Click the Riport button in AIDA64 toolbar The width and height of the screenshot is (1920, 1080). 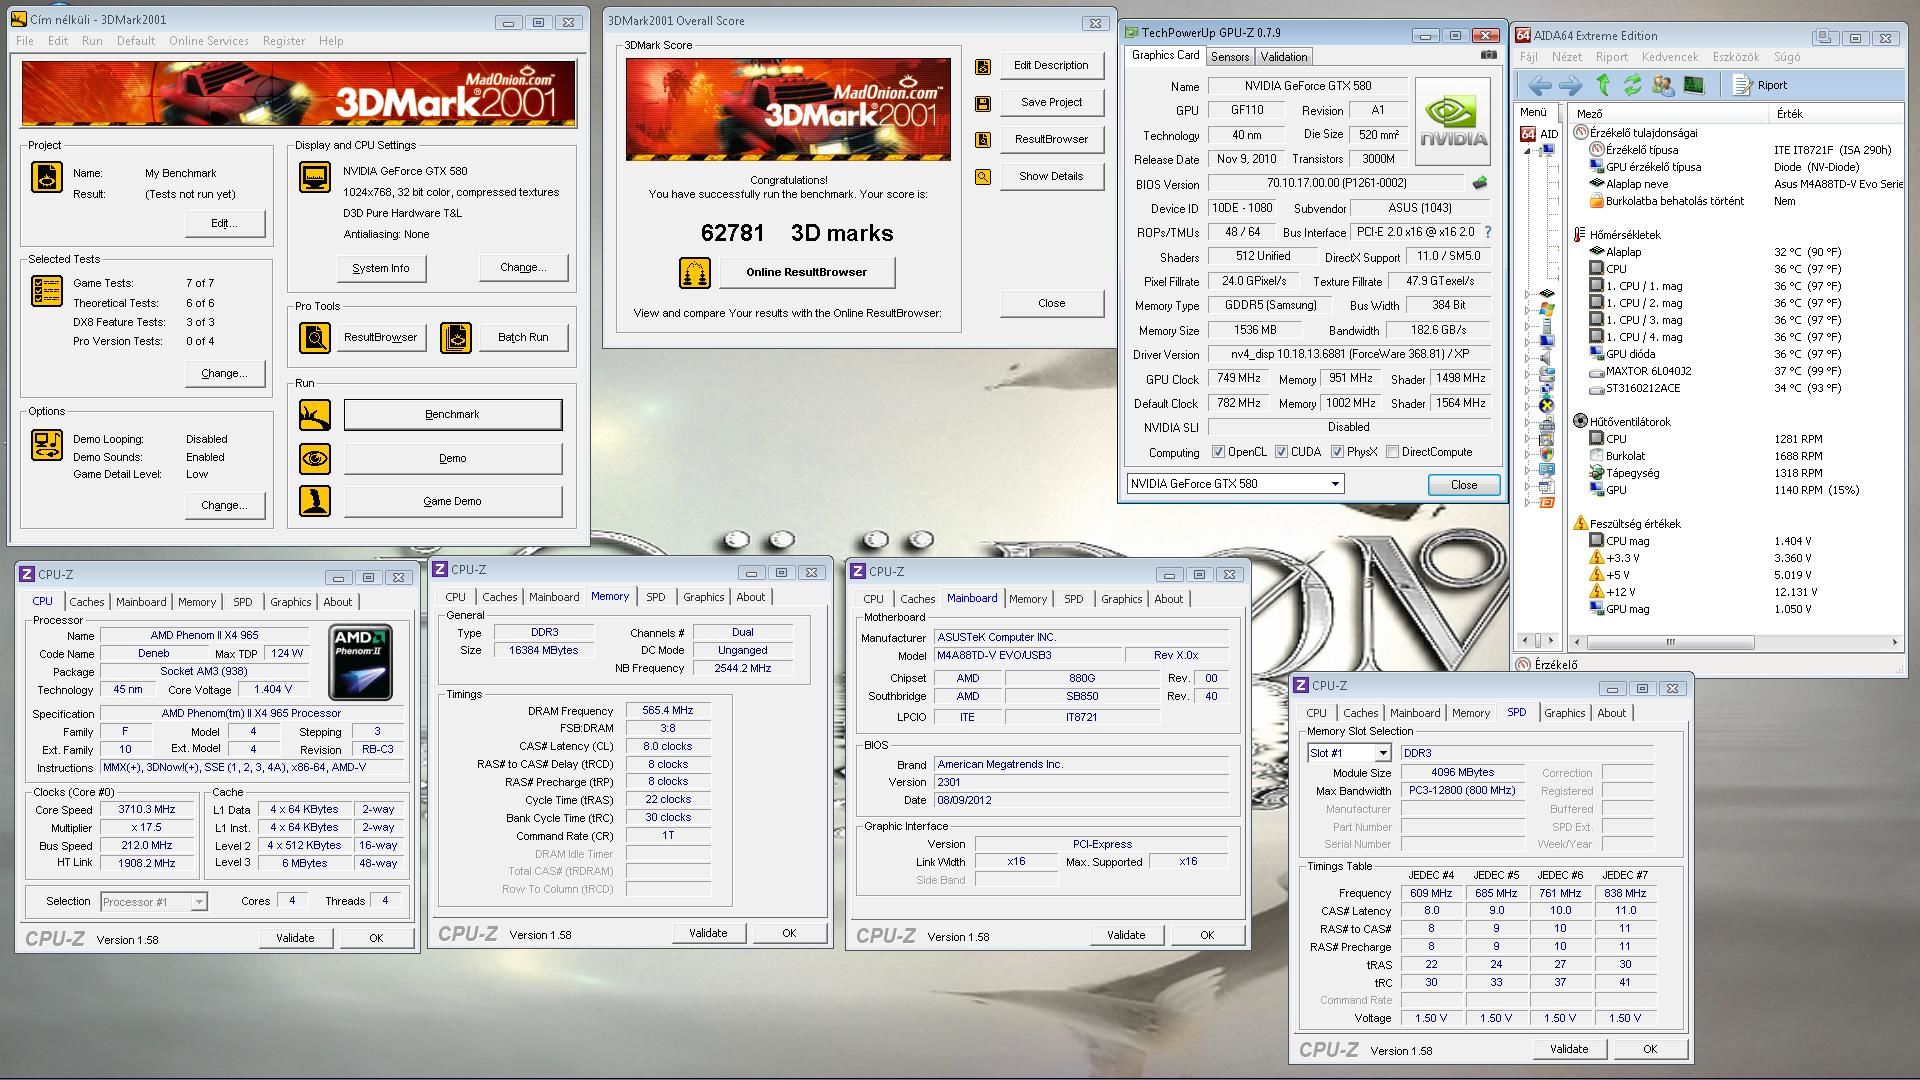[1761, 85]
